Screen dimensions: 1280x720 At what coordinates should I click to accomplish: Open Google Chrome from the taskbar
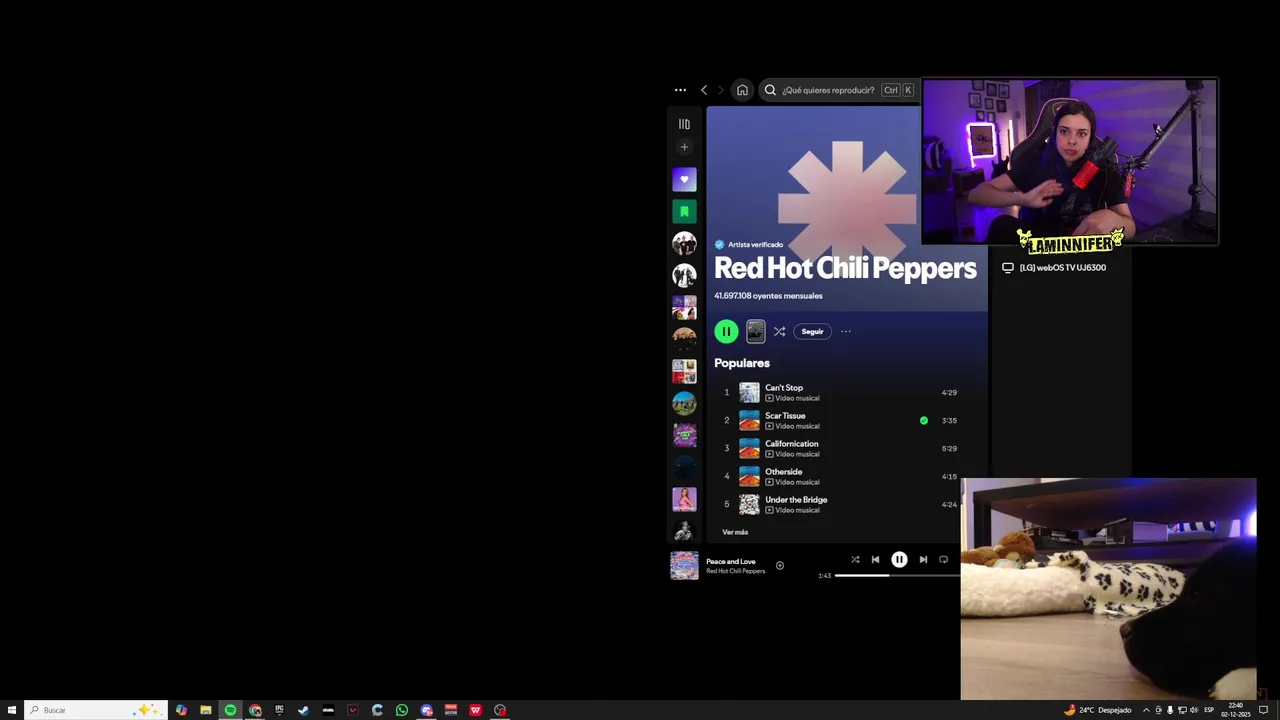point(255,710)
